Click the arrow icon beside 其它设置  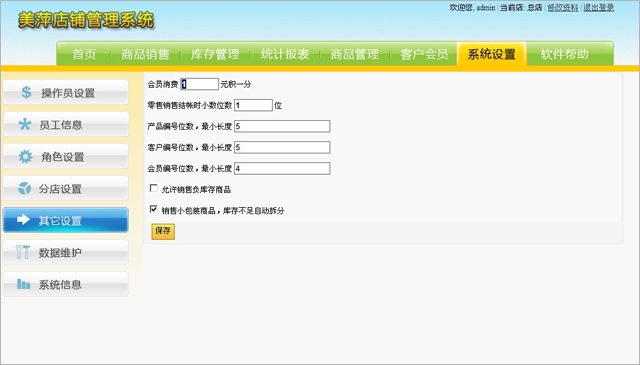click(23, 220)
